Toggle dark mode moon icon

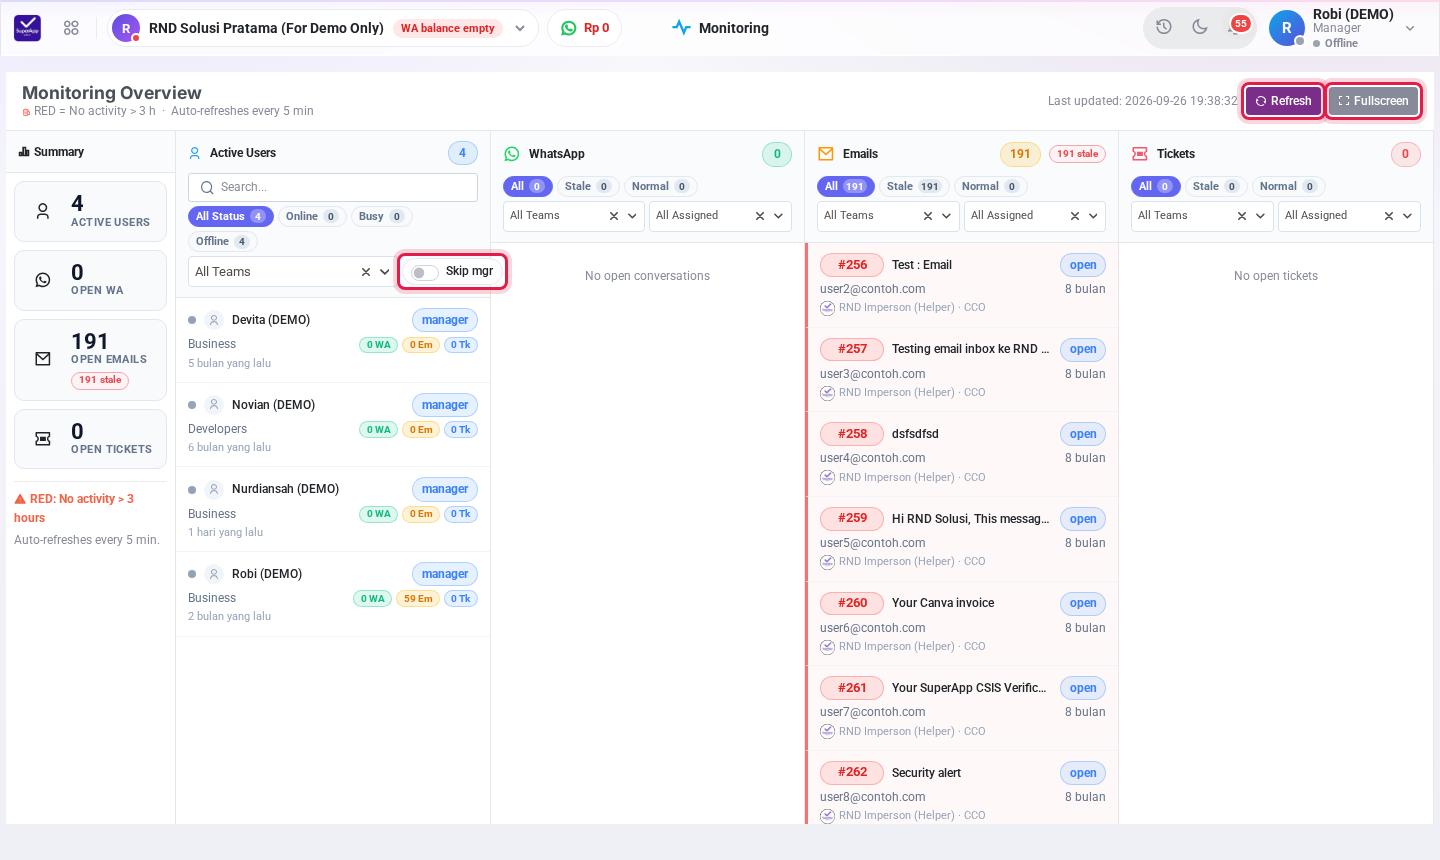[1200, 27]
